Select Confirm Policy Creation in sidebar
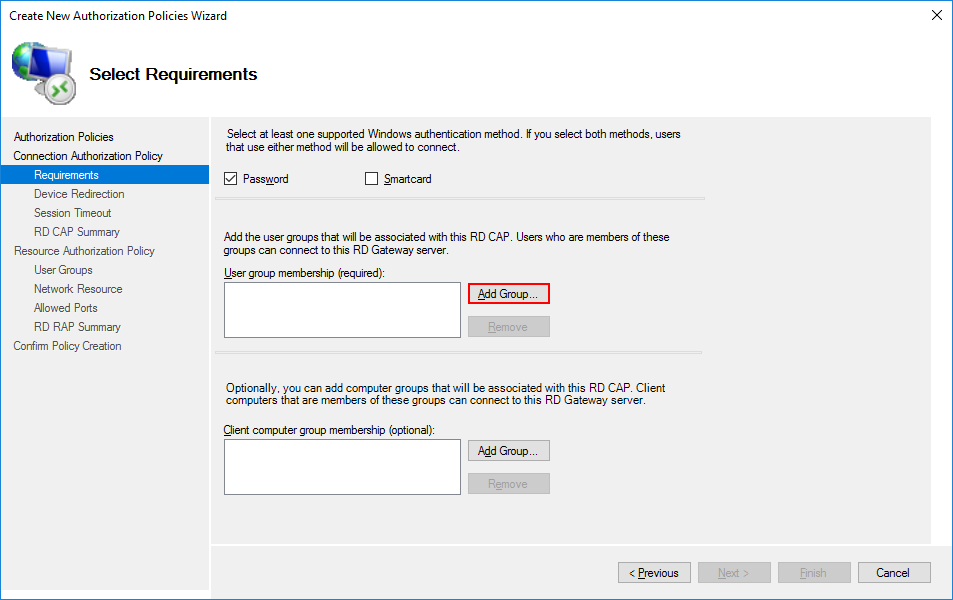 [x=67, y=346]
